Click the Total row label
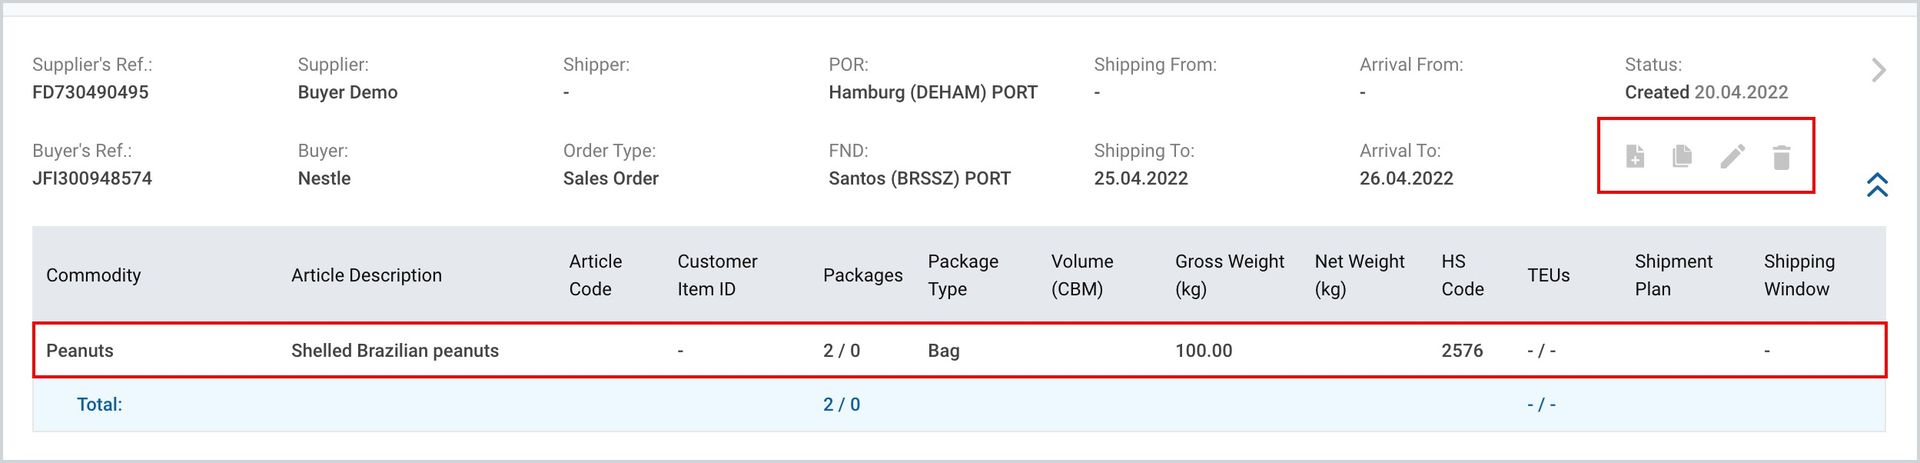 click(x=99, y=405)
